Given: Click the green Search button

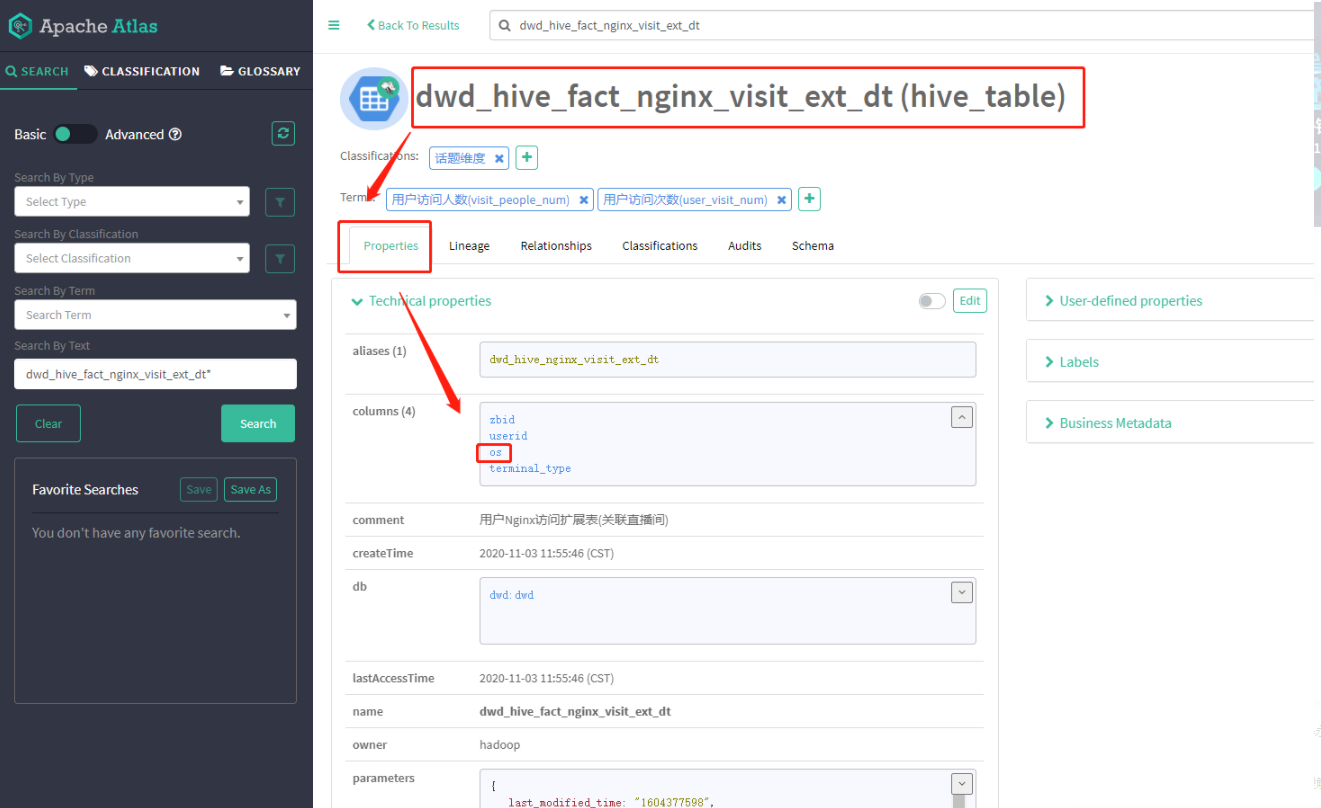Looking at the screenshot, I should pos(258,424).
